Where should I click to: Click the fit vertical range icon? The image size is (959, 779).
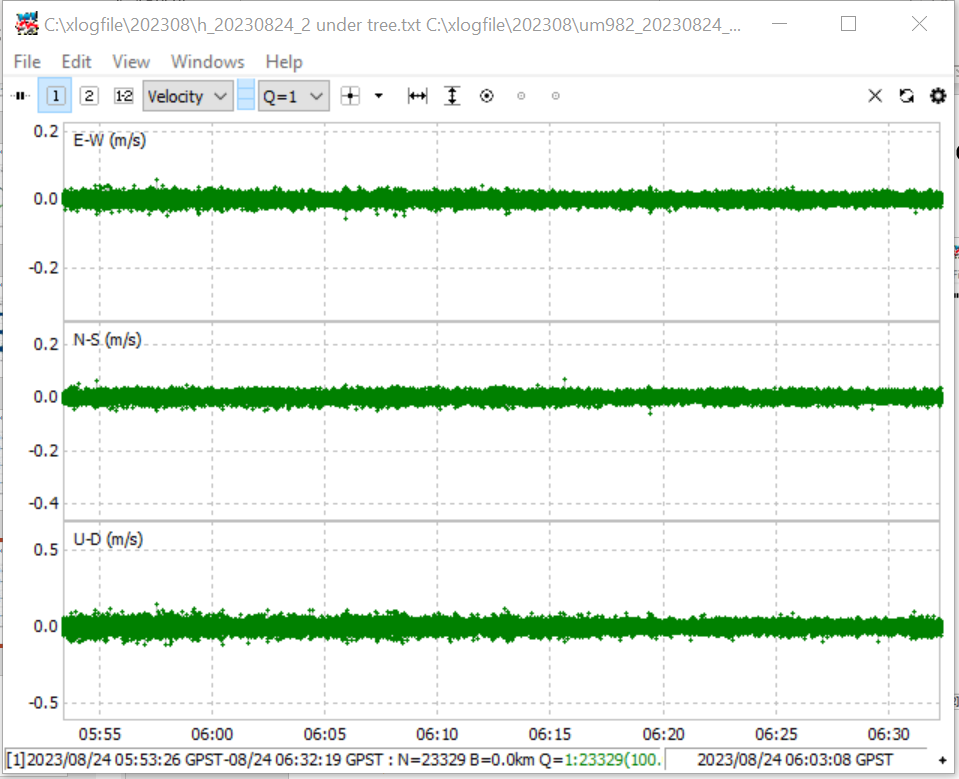click(x=452, y=96)
